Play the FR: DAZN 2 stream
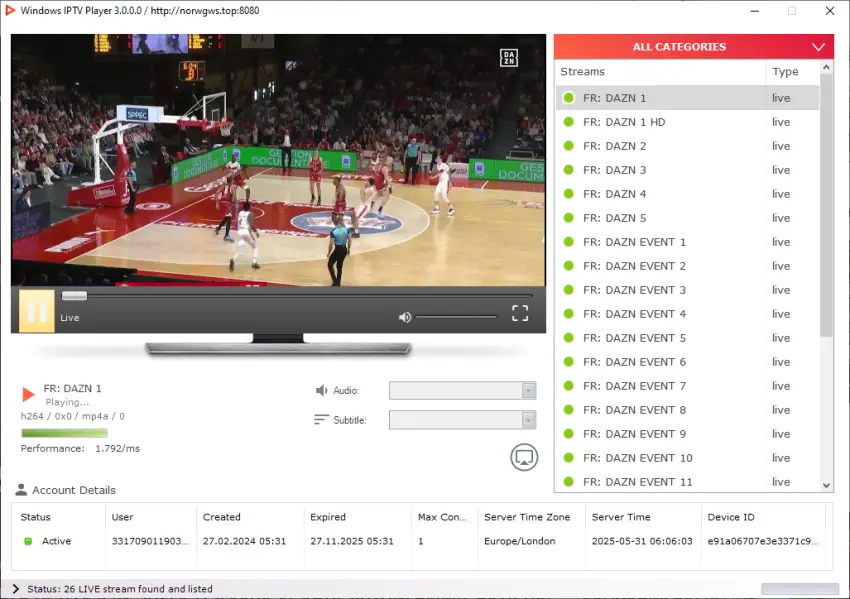Viewport: 850px width, 599px height. pyautogui.click(x=687, y=146)
